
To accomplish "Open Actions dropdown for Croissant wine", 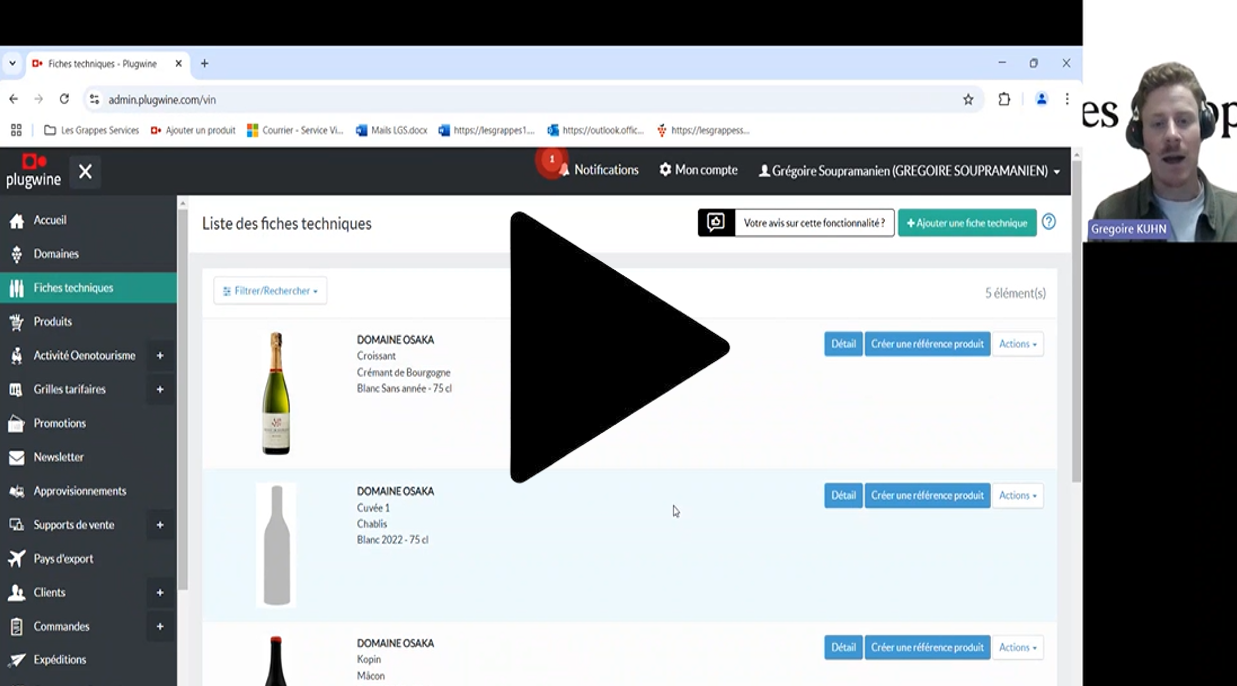I will 1017,344.
